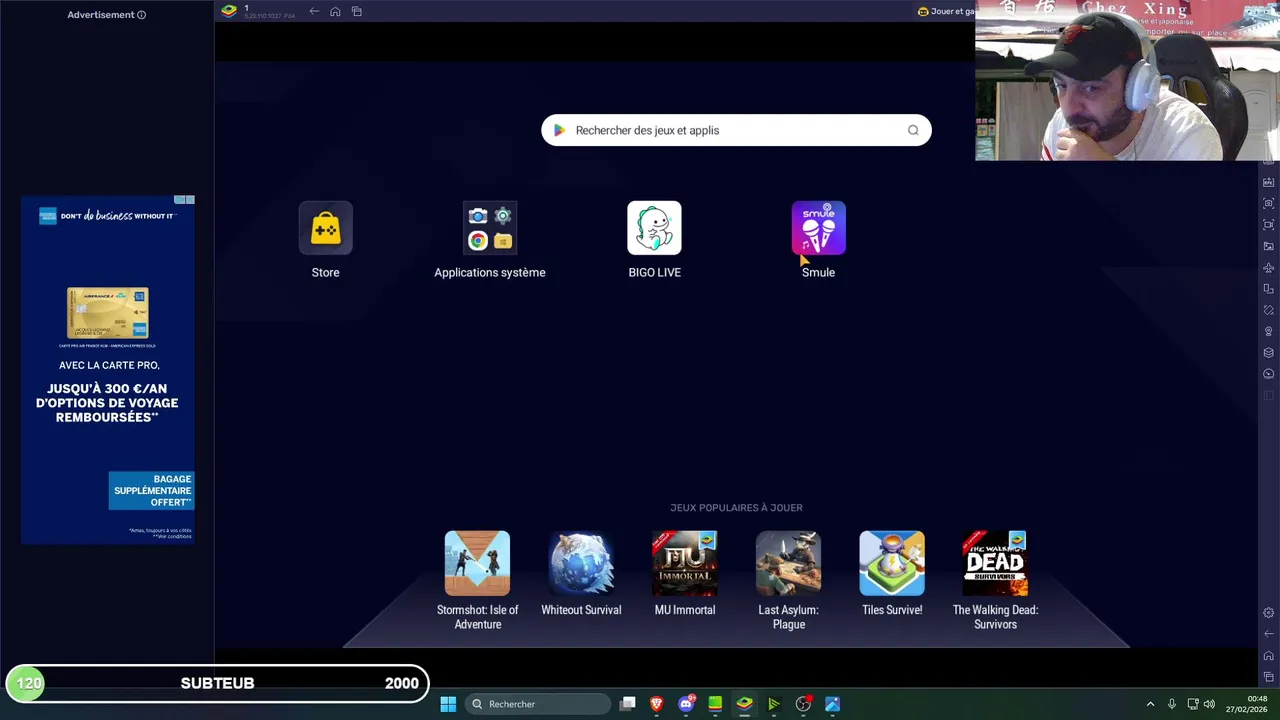Click the magnifier icon in BlueStacks search bar
This screenshot has width=1280, height=720.
coord(913,130)
